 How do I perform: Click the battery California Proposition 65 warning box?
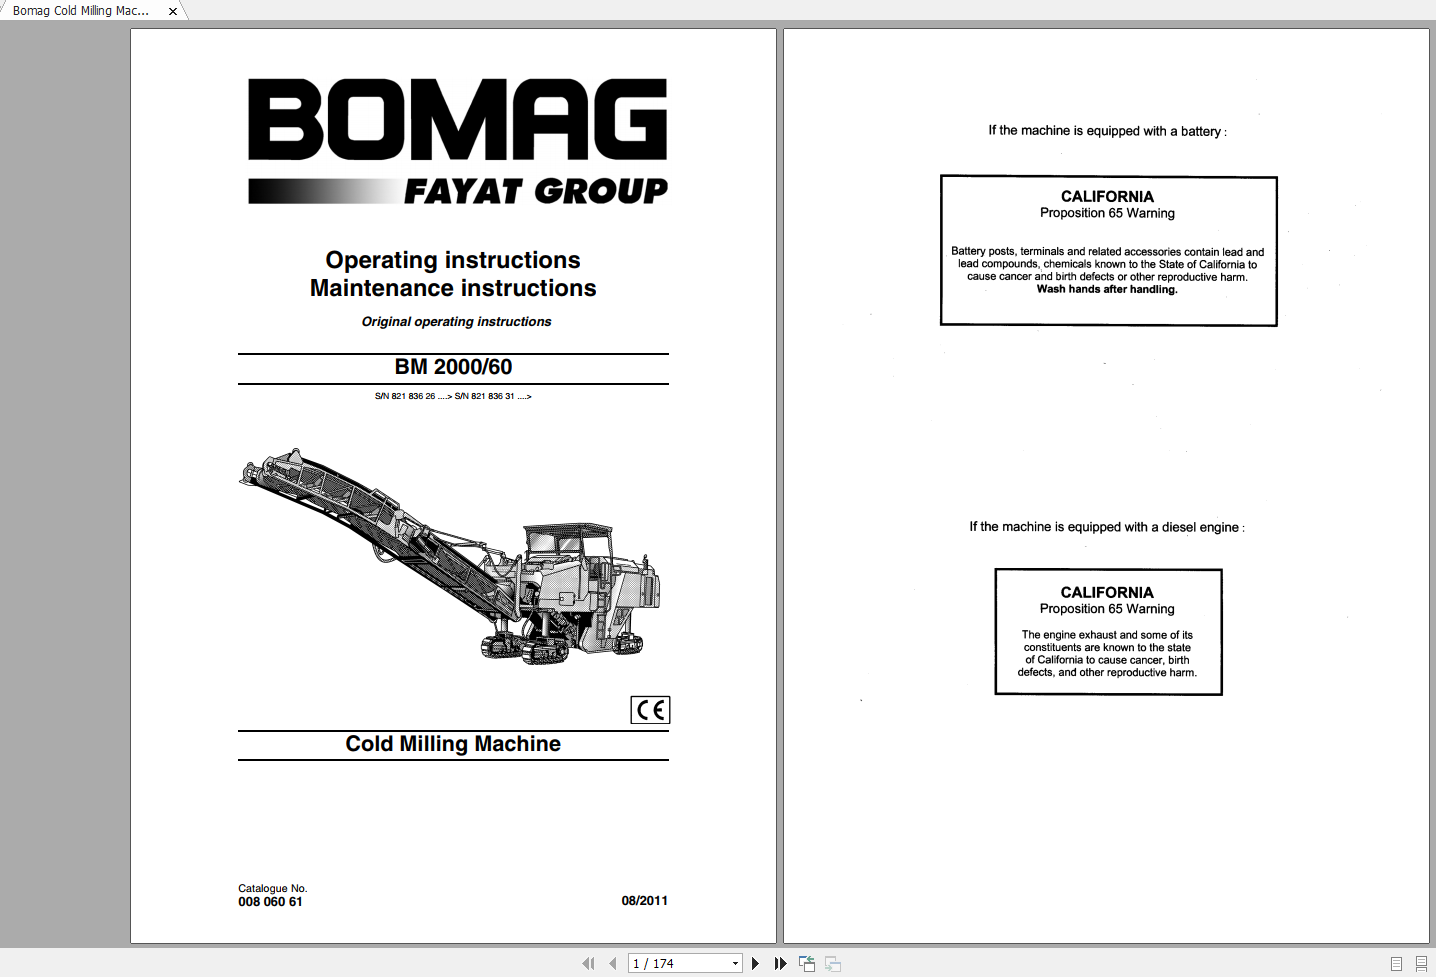[x=1108, y=251]
